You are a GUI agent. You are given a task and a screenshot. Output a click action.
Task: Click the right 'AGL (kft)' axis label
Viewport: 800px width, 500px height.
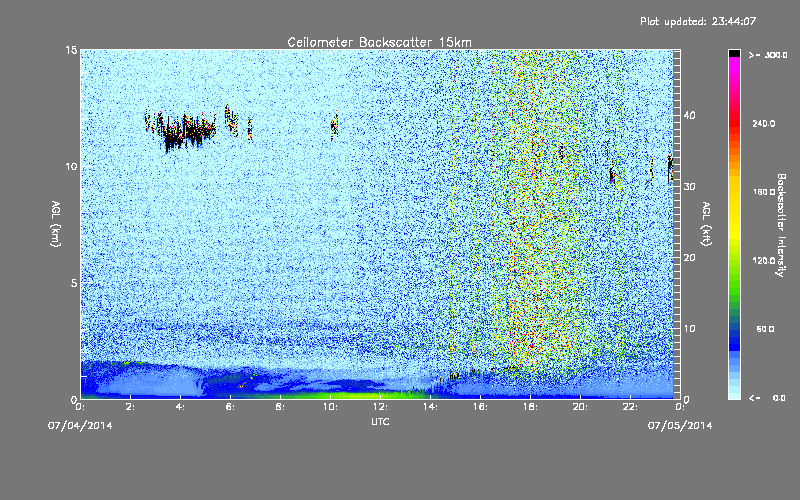pyautogui.click(x=706, y=223)
